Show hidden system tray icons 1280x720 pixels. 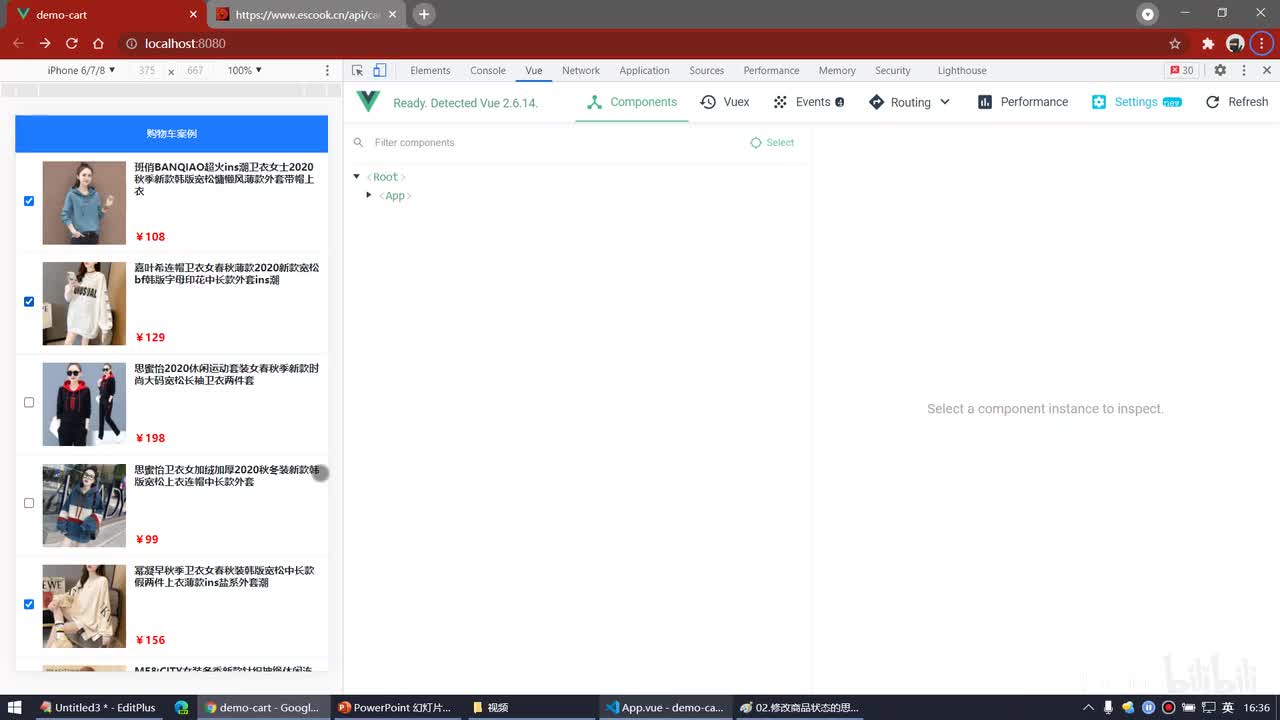pyautogui.click(x=1088, y=707)
